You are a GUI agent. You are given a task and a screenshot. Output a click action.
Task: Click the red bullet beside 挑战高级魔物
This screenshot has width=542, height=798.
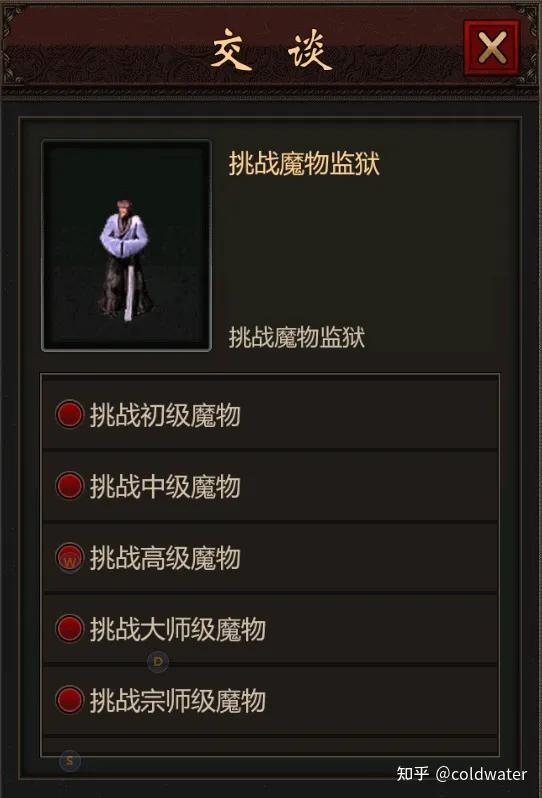pos(69,557)
